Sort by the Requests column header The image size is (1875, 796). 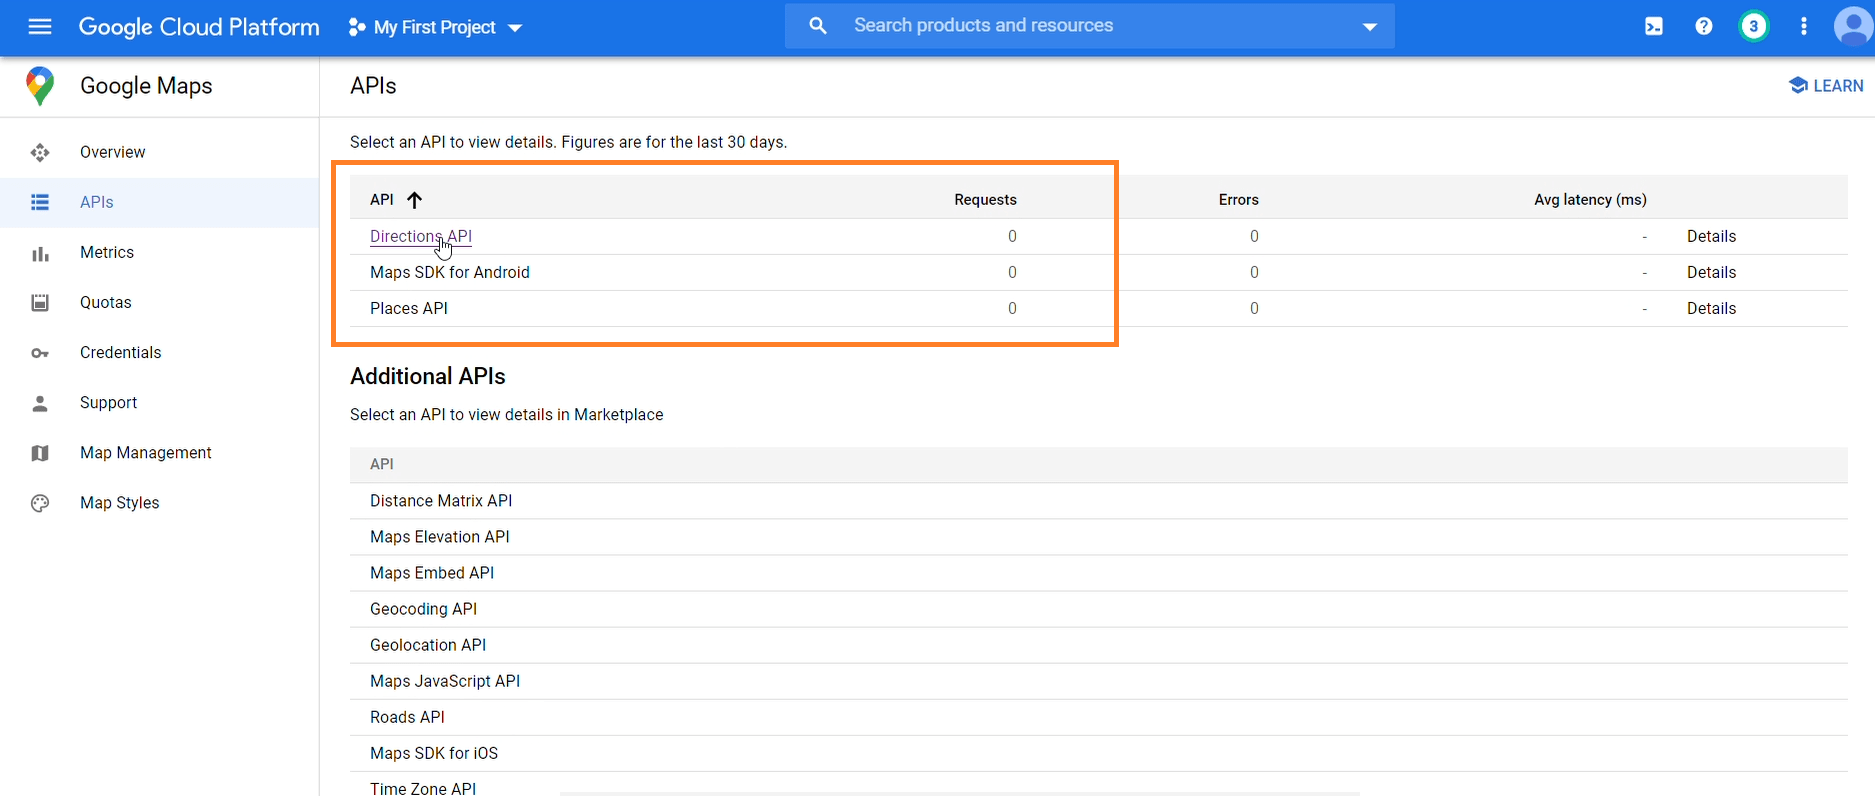click(x=985, y=200)
